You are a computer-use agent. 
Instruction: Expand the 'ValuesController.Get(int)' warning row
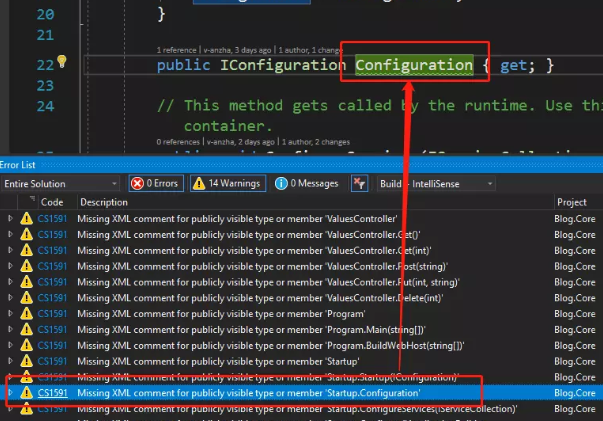pos(10,250)
